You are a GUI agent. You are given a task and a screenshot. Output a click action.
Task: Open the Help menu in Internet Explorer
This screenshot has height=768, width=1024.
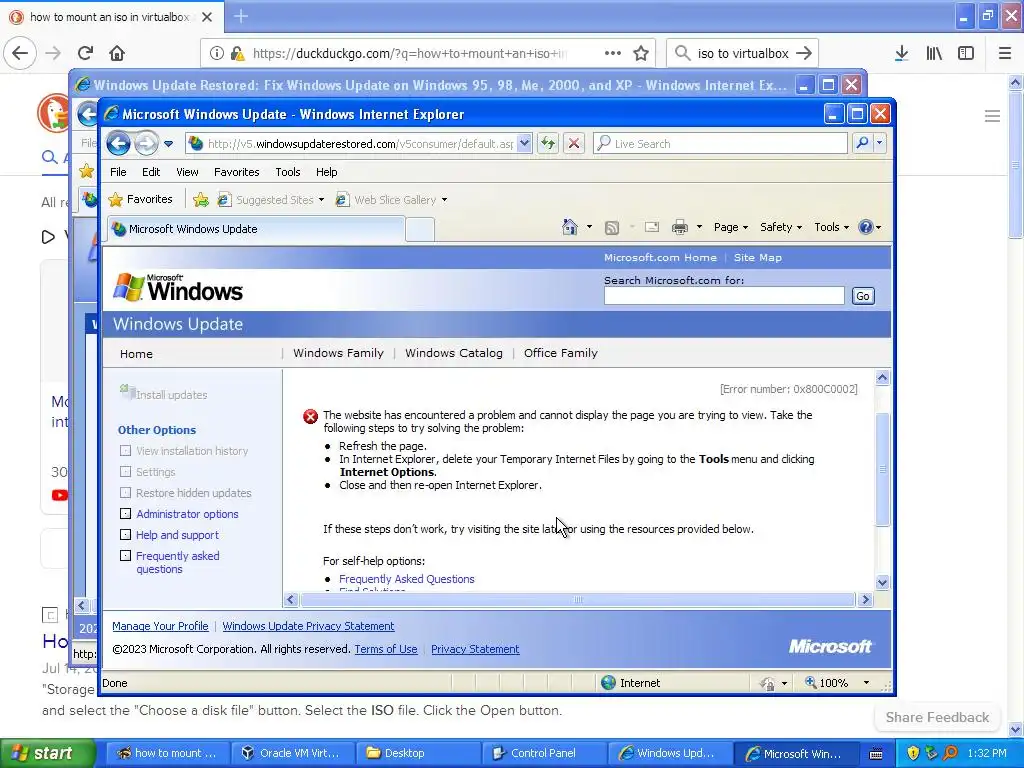click(327, 172)
